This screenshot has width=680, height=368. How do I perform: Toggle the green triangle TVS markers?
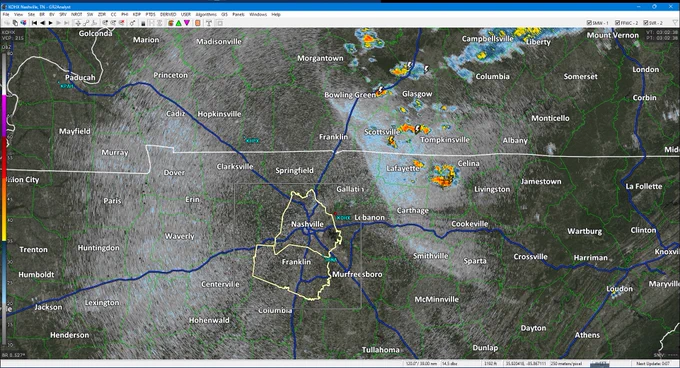point(179,23)
